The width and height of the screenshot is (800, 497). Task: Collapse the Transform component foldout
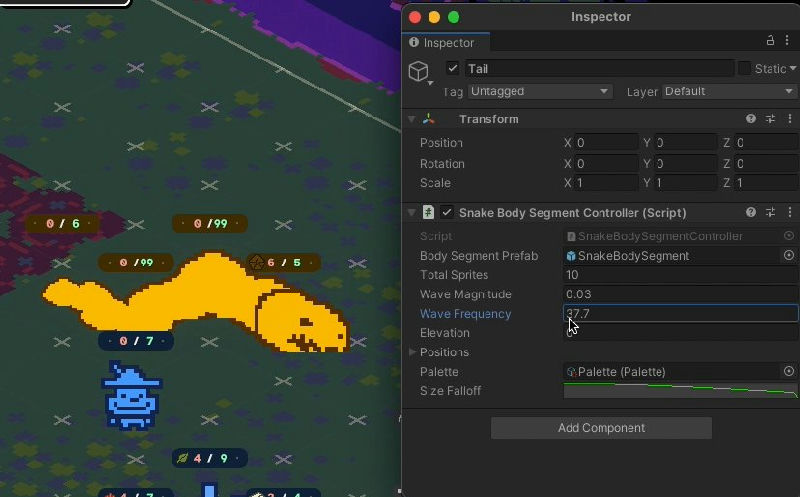[412, 119]
